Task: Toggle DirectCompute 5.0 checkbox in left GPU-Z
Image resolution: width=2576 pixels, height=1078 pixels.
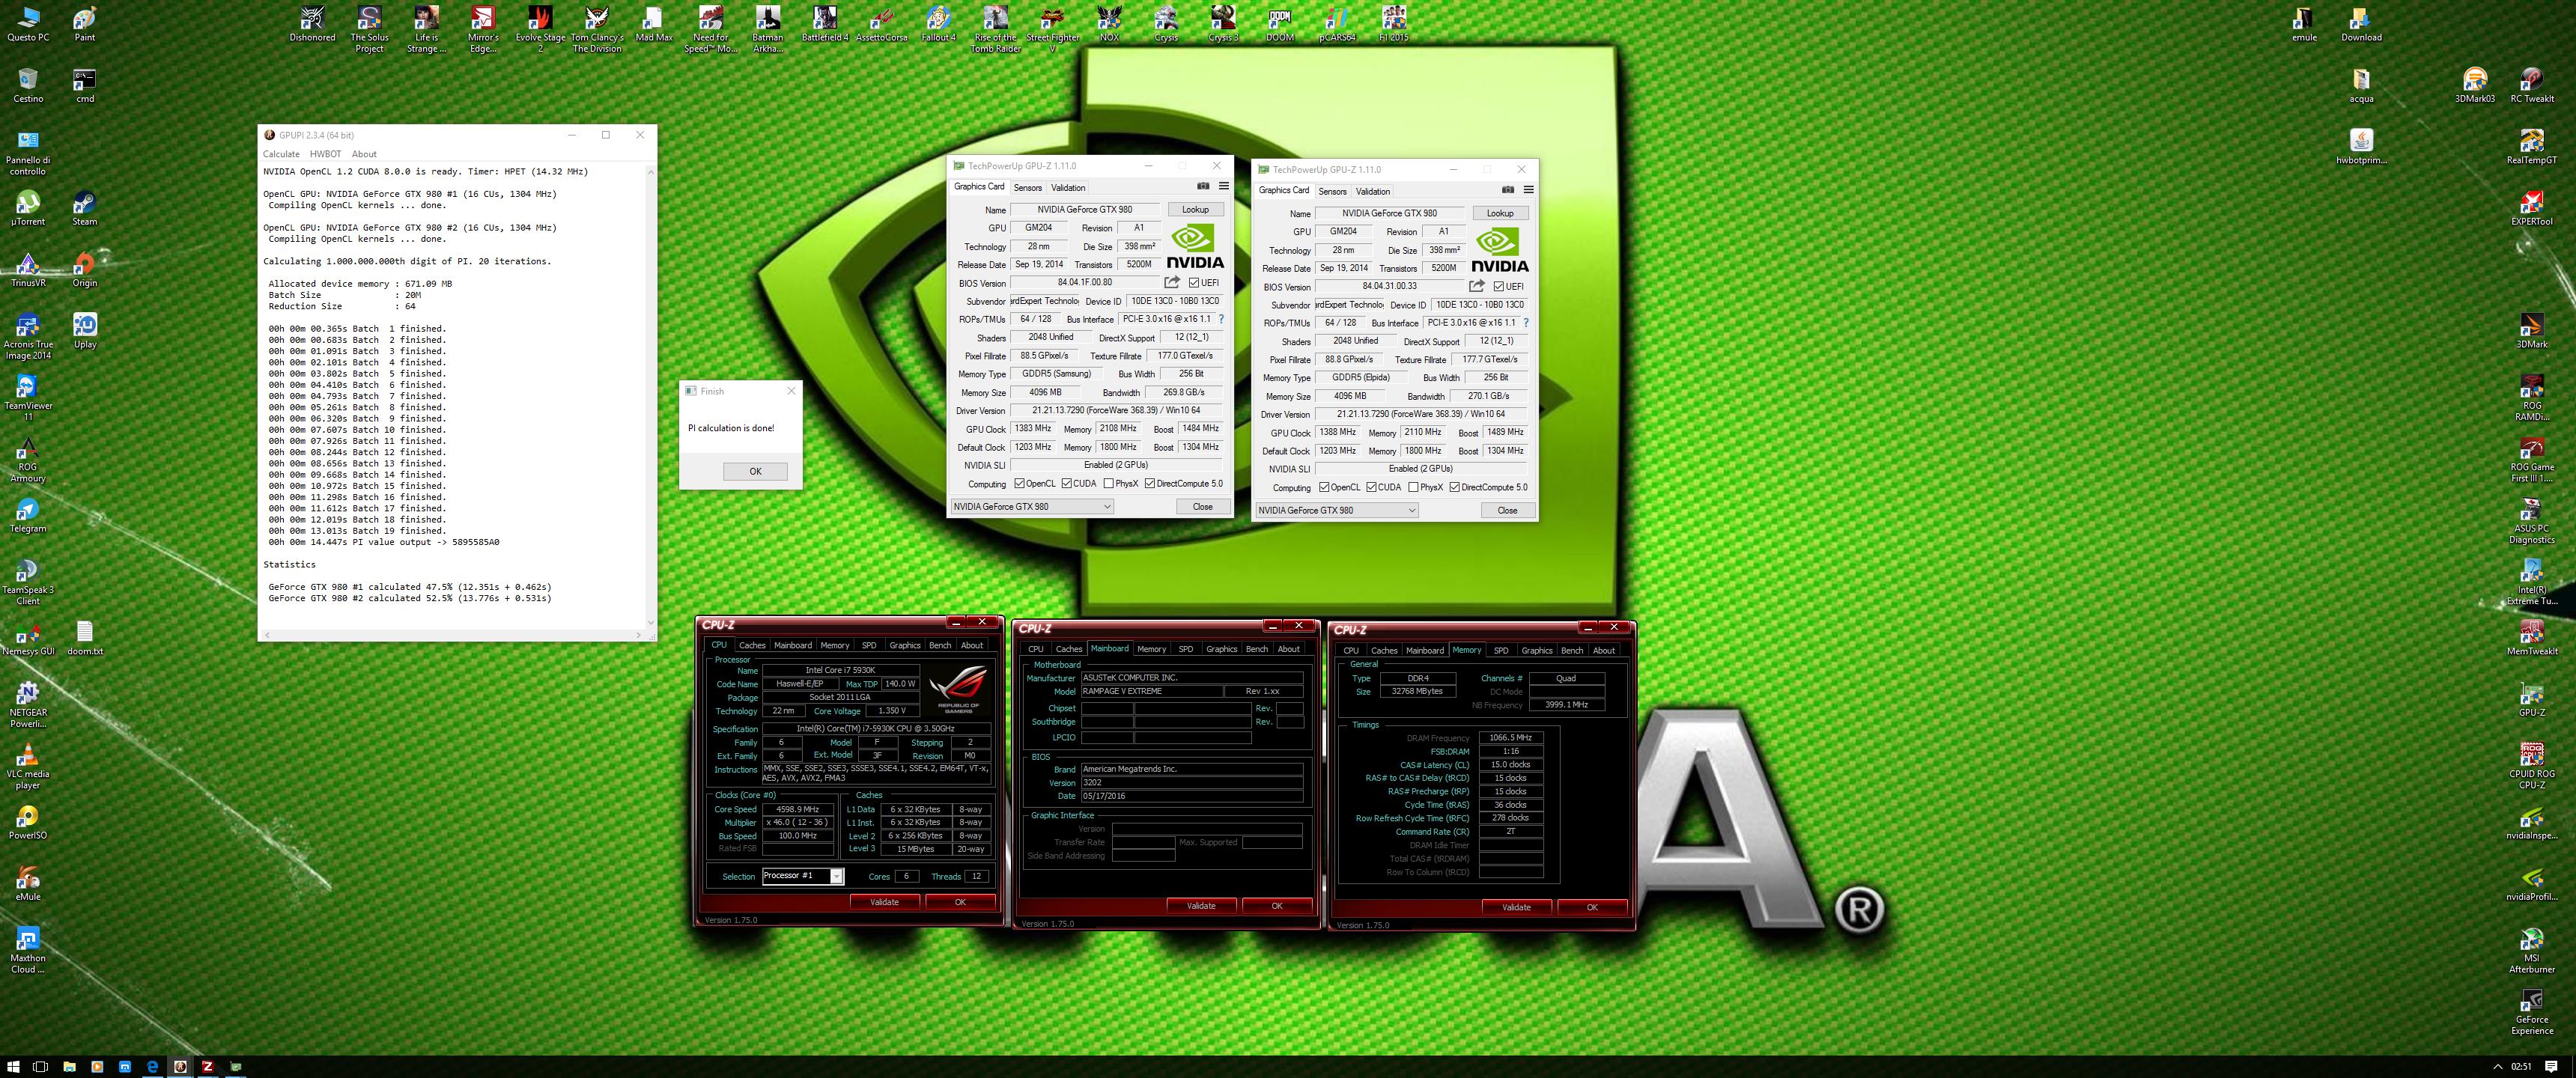Action: (1150, 484)
